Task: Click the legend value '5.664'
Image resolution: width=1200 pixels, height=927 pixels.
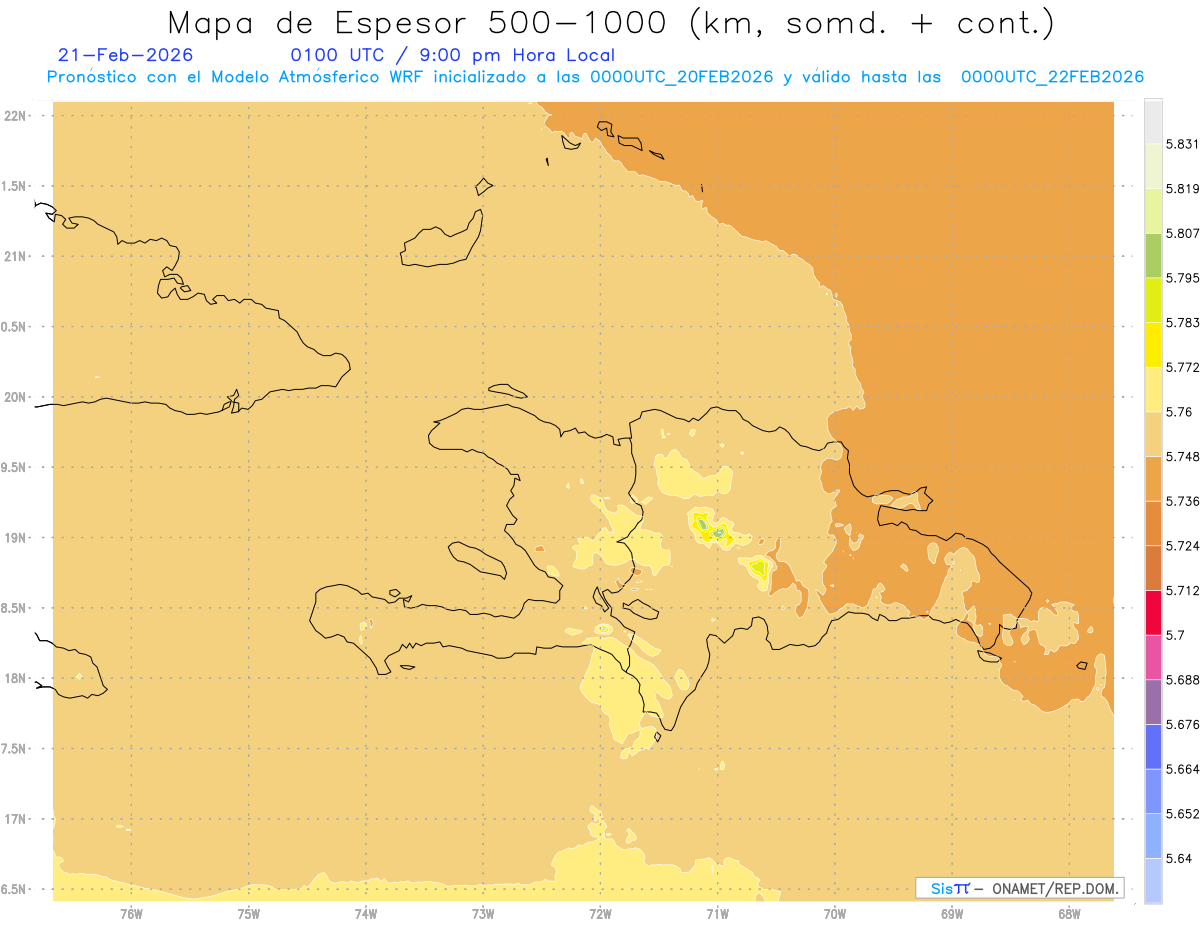Action: point(1182,769)
